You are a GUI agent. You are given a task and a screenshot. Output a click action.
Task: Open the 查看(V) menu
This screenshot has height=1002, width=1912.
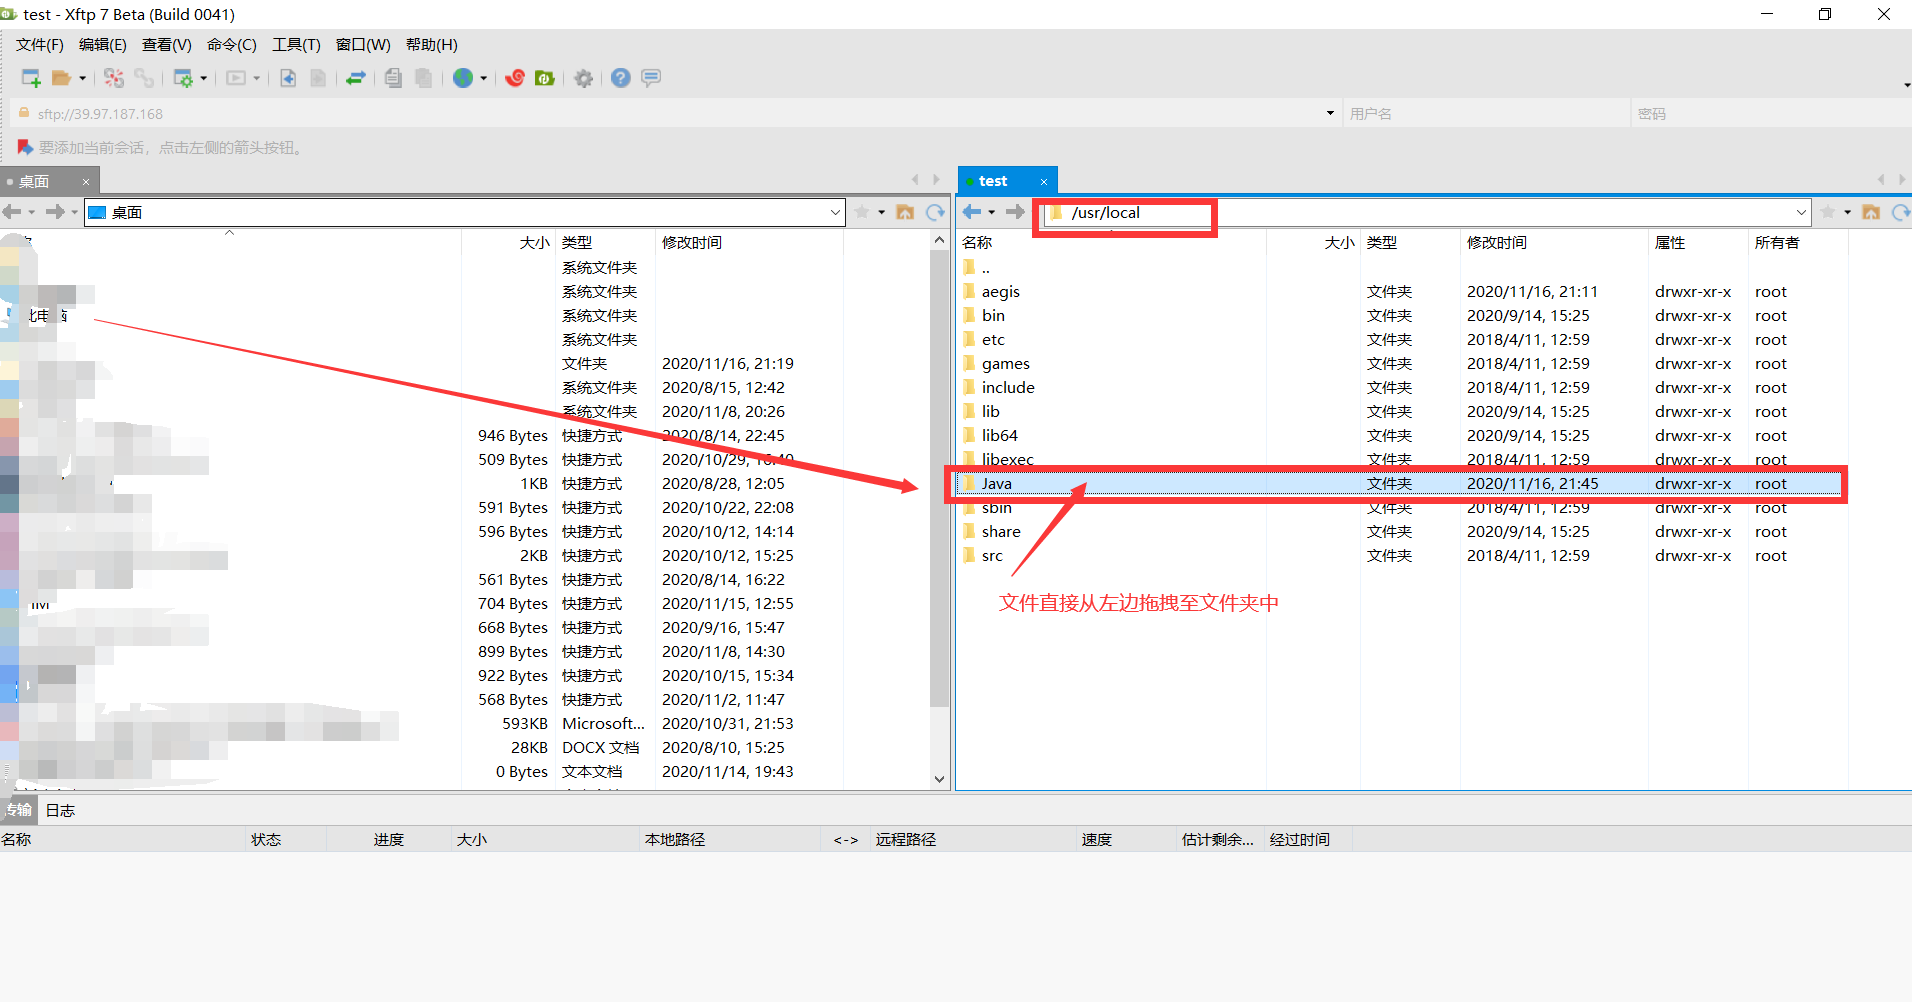point(167,45)
